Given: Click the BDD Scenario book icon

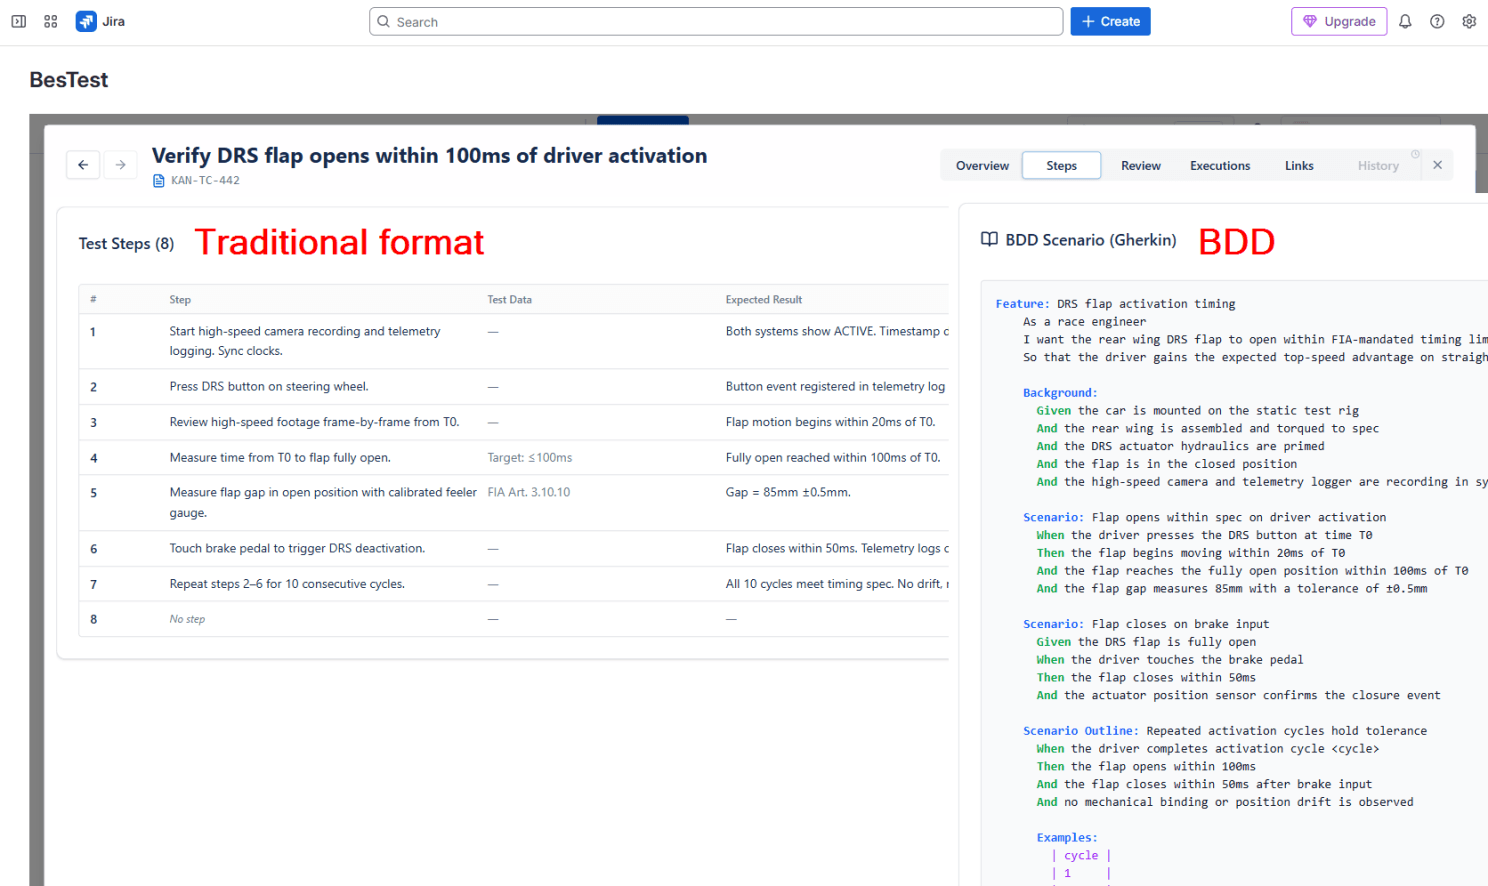Looking at the screenshot, I should [x=989, y=239].
